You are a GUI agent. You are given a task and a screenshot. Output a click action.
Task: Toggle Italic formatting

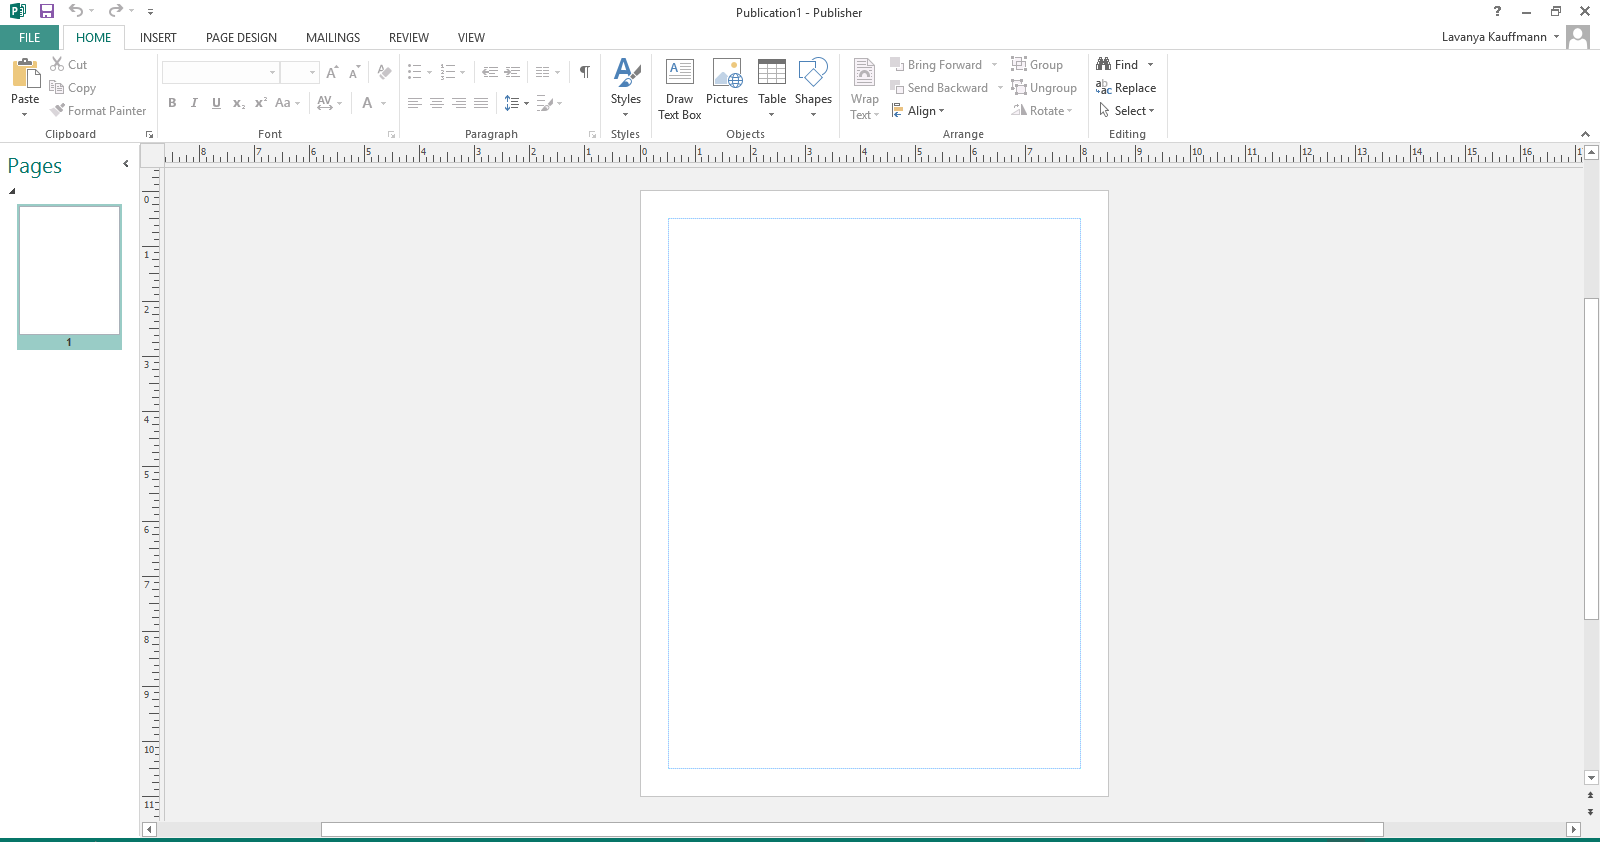point(194,103)
